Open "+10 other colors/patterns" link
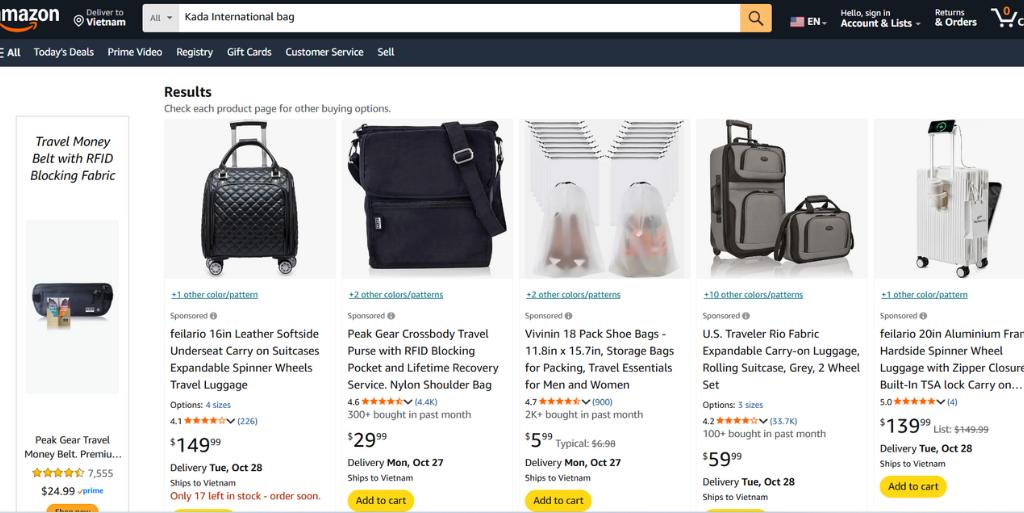This screenshot has width=1024, height=513. (753, 295)
